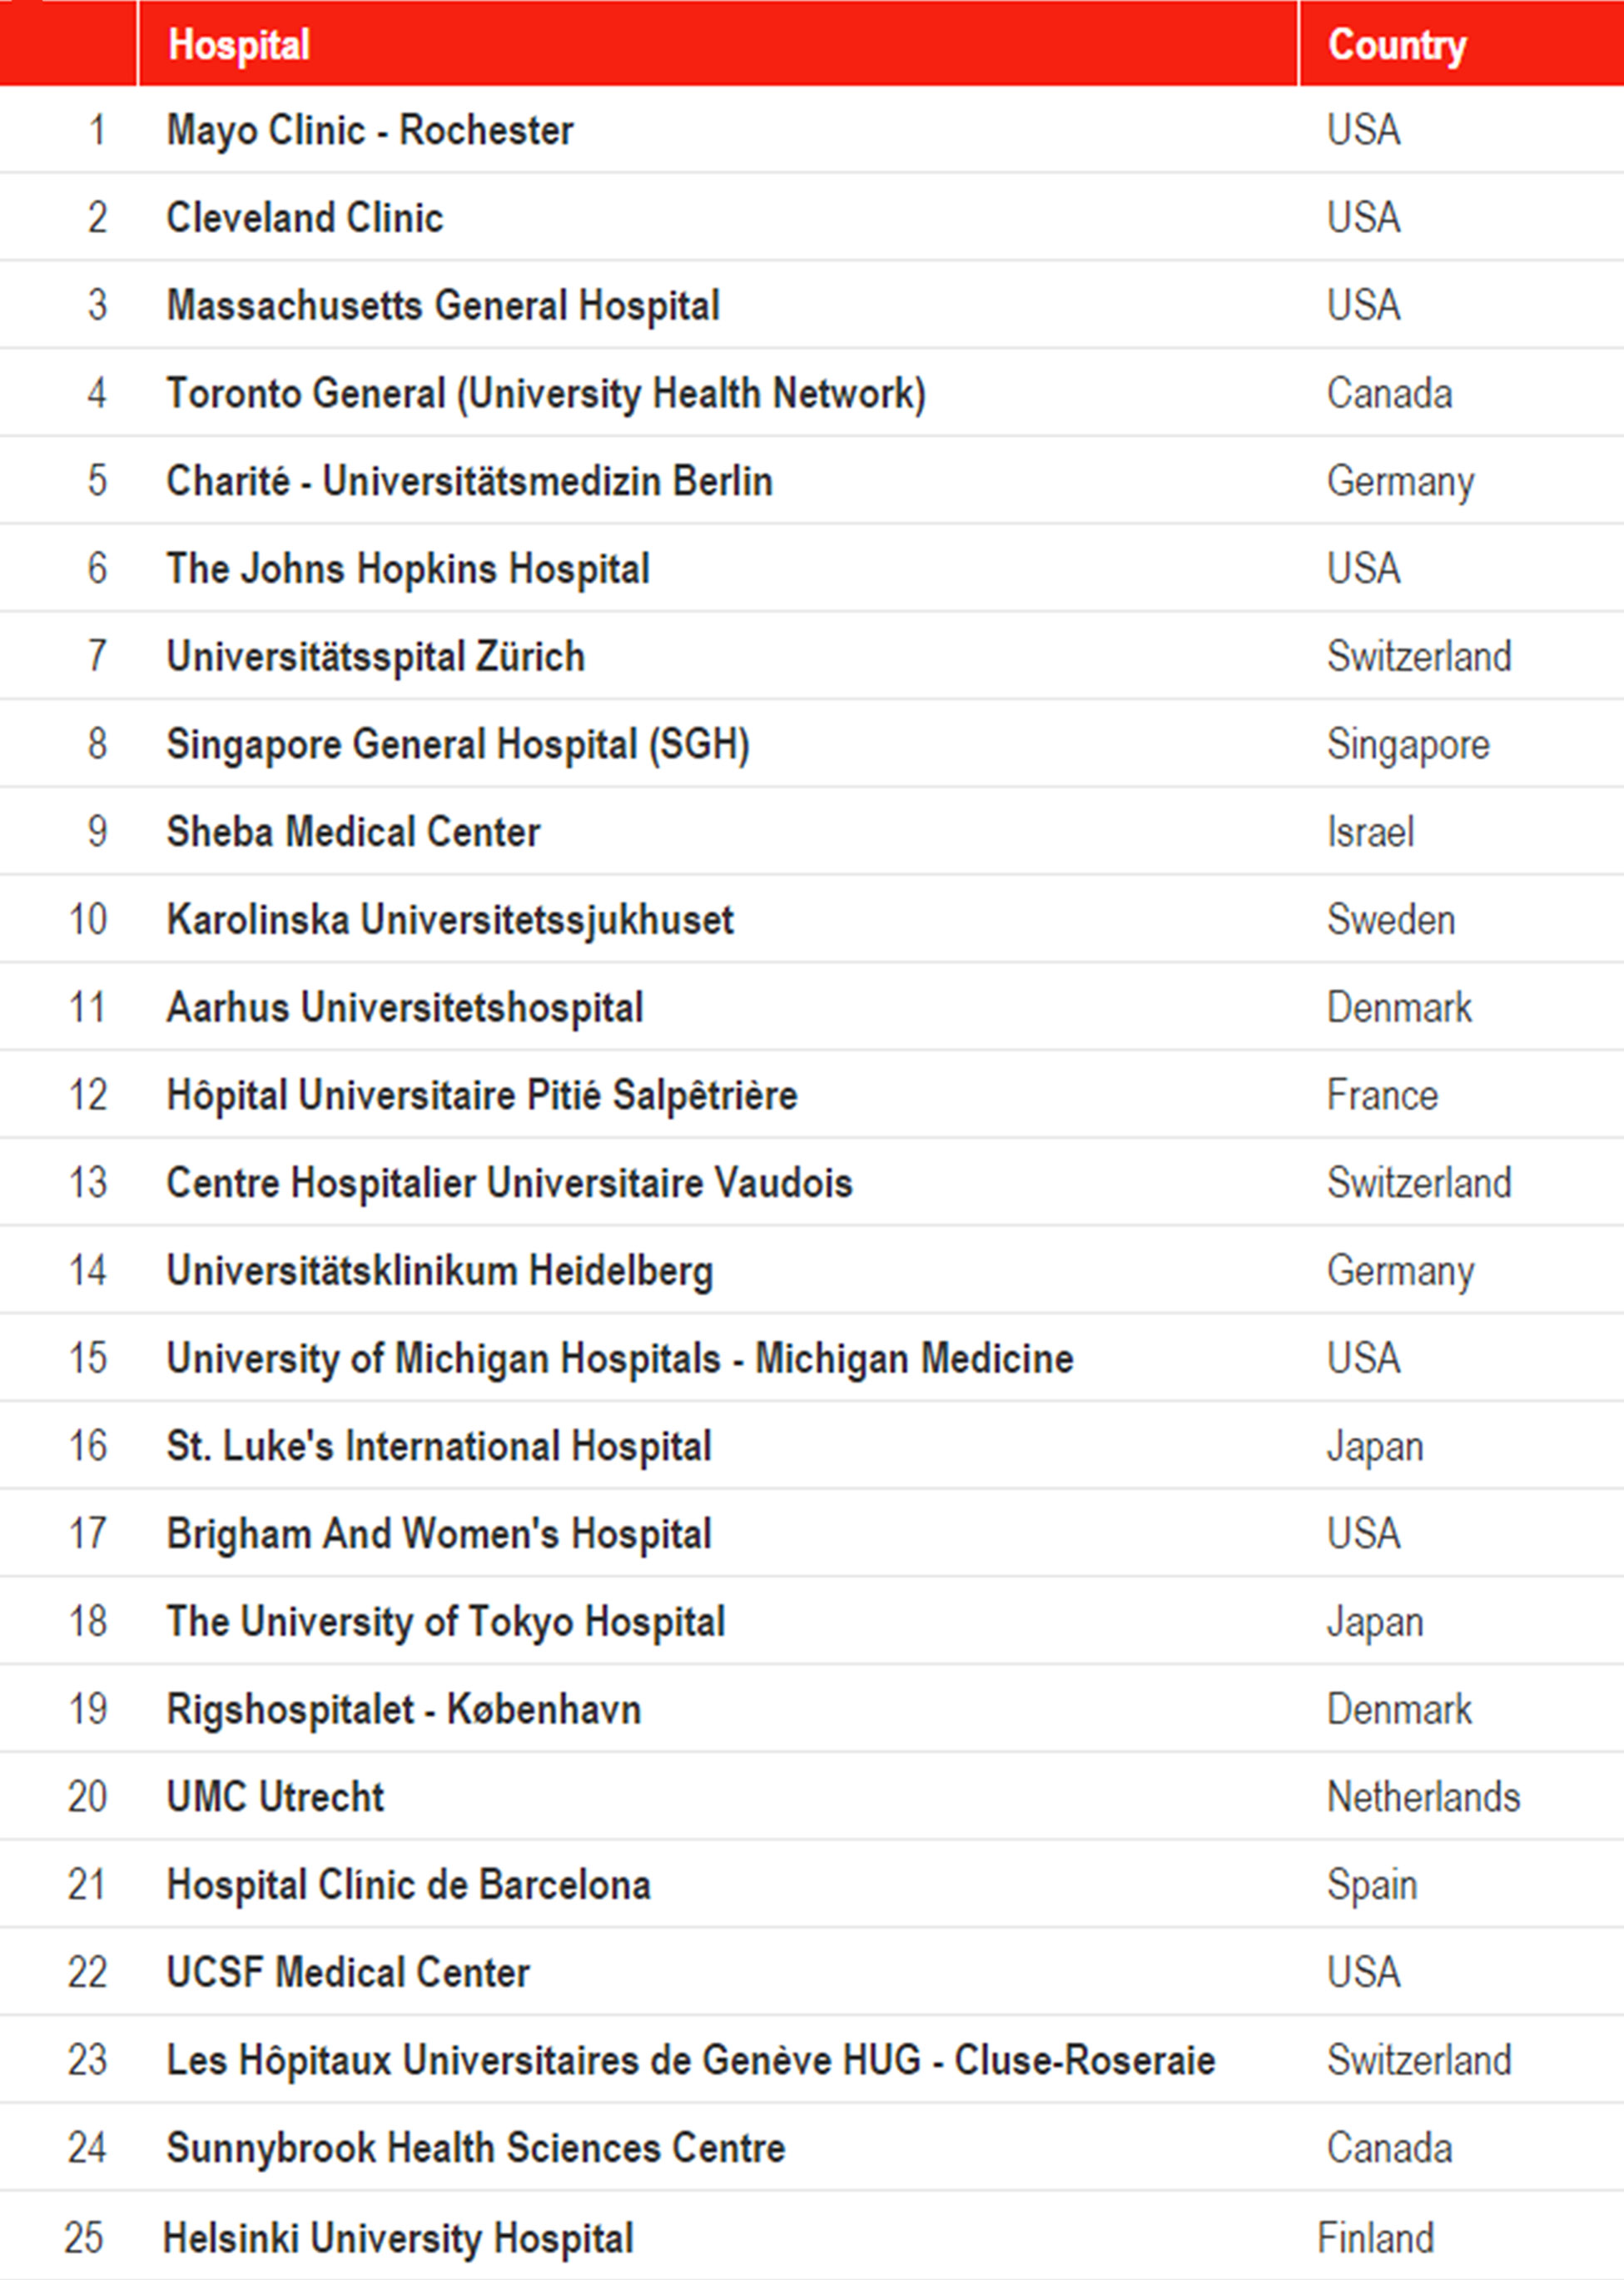Viewport: 1624px width, 2280px height.
Task: Select Singapore General Hospital (SGH)
Action: [458, 745]
